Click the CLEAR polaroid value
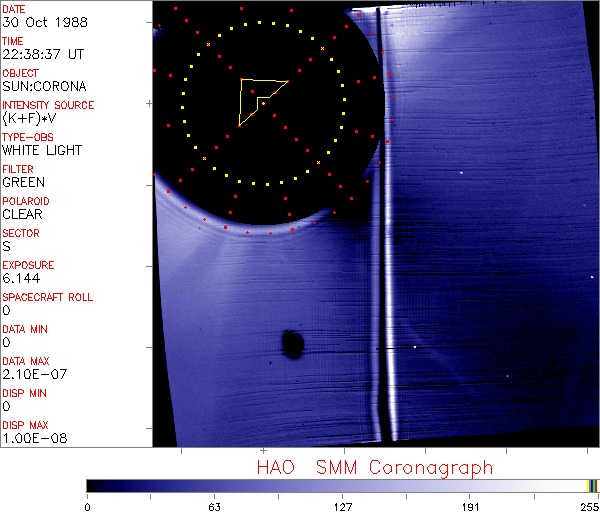Viewport: 600px width, 512px height. (x=22, y=214)
